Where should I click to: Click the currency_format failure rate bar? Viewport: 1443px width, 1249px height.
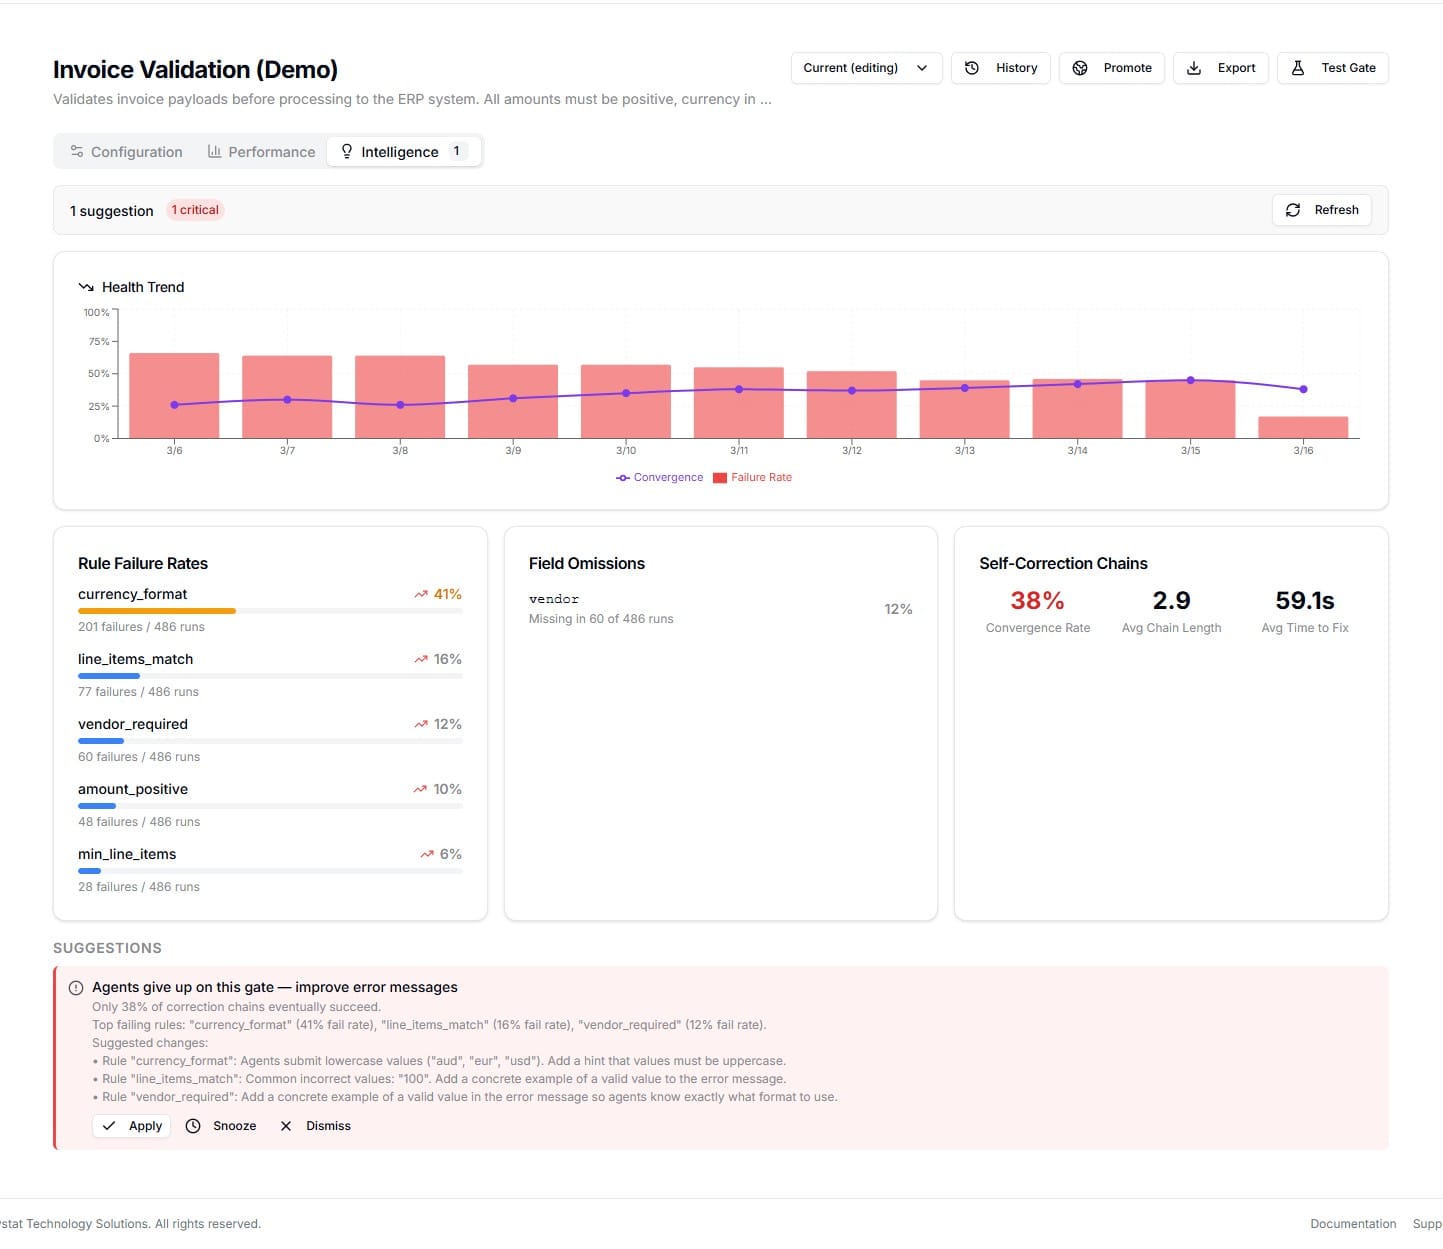[x=157, y=611]
